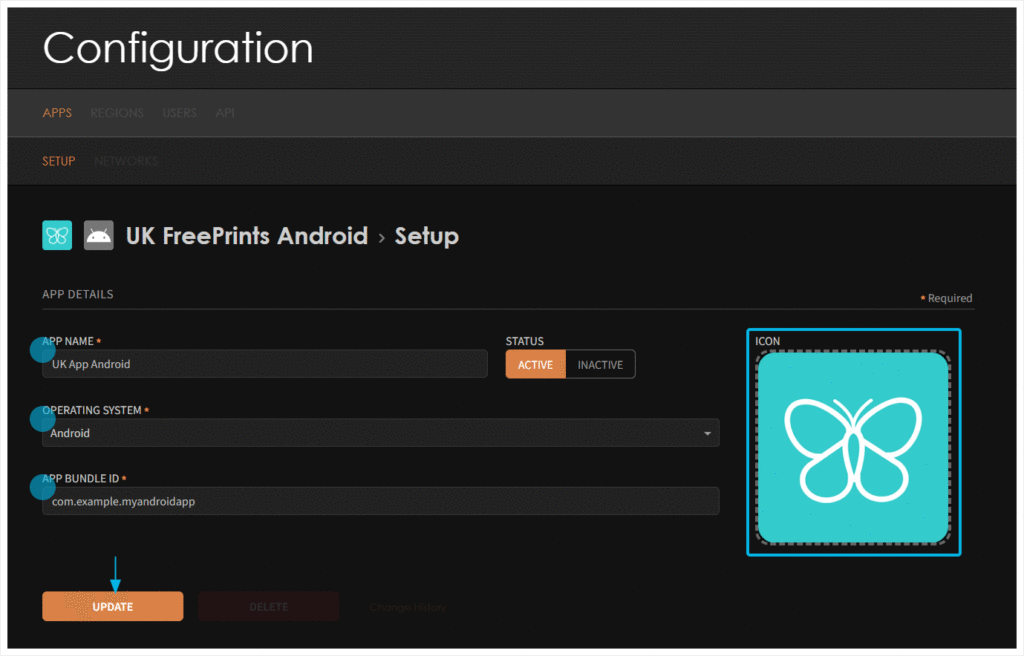Click the UK FreePrints Android breadcrumb title

(247, 235)
